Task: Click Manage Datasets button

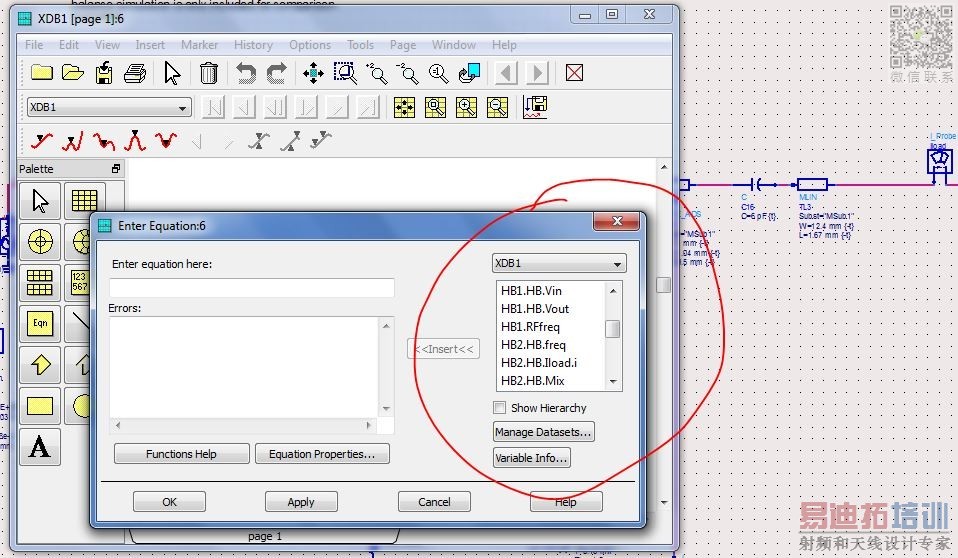Action: 543,432
